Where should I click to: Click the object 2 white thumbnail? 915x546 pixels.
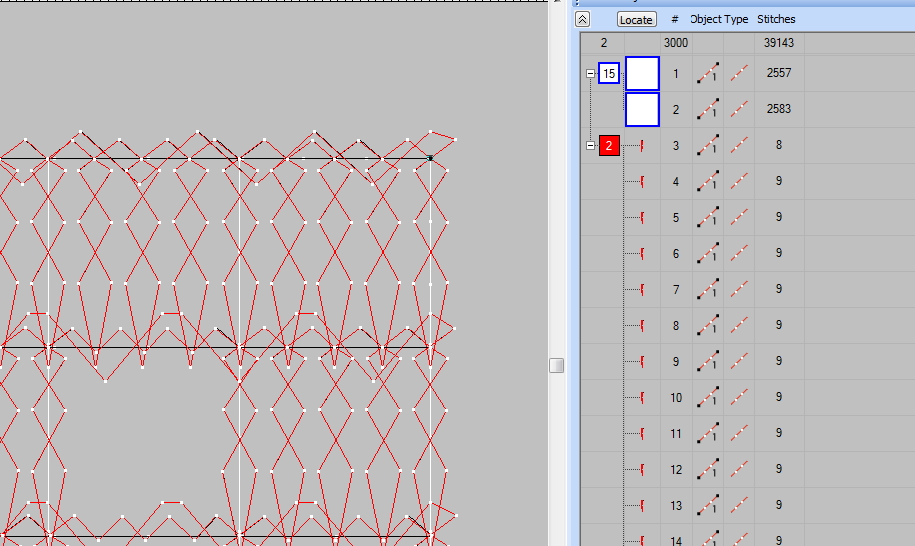coord(642,109)
